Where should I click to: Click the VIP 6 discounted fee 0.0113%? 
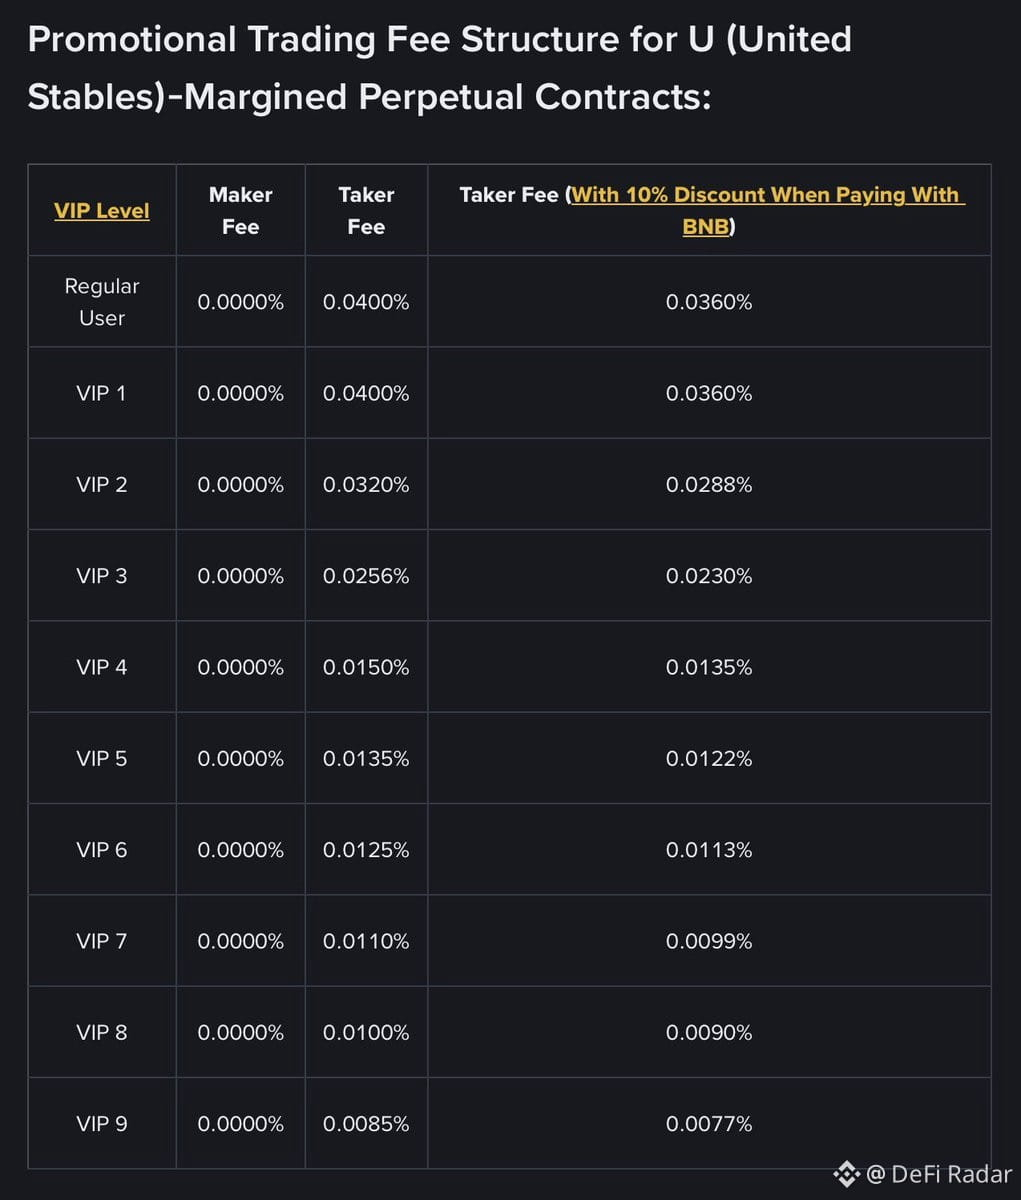[709, 850]
